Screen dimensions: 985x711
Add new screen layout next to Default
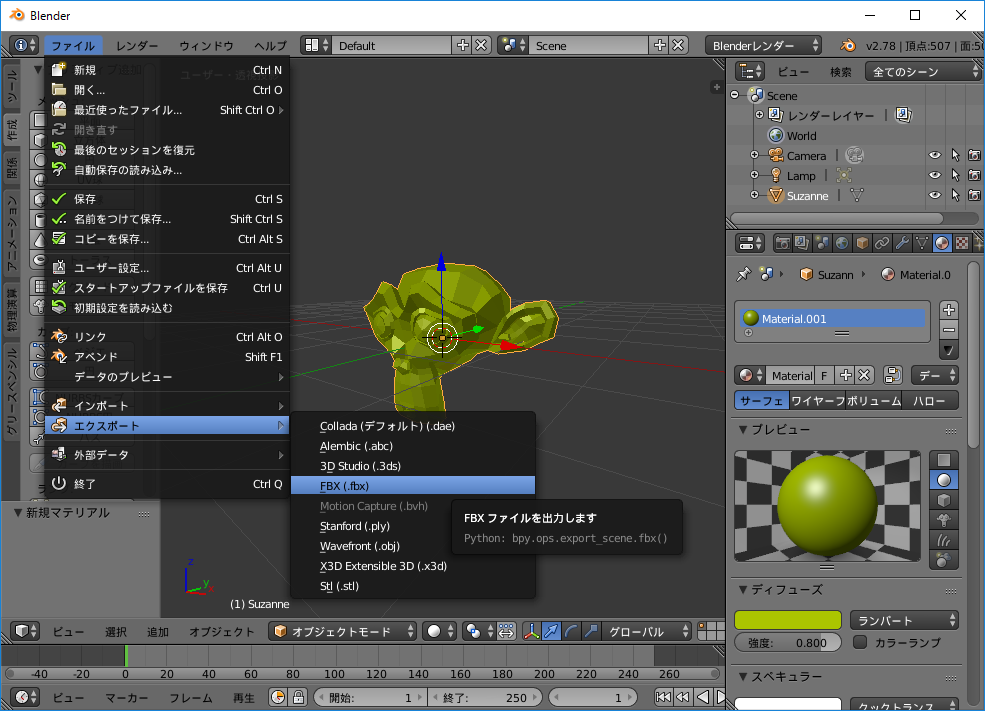coord(462,45)
